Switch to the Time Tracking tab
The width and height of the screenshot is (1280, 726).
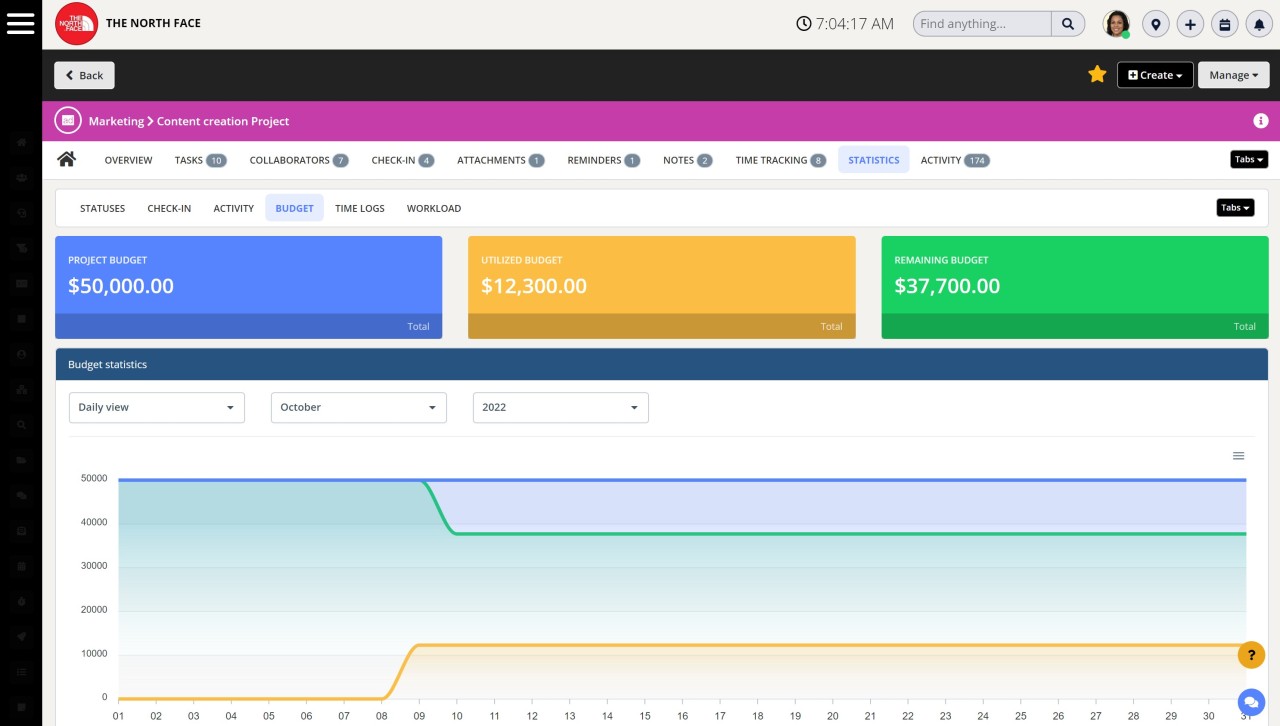coord(772,159)
